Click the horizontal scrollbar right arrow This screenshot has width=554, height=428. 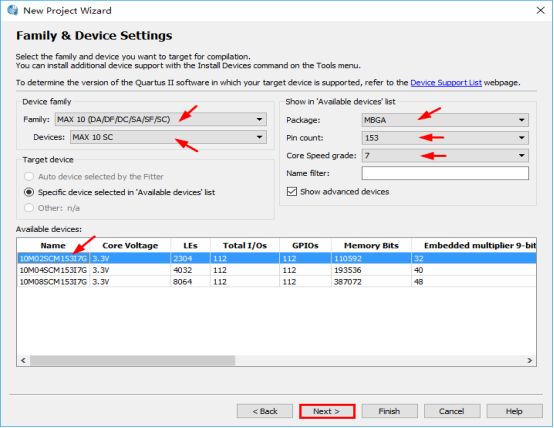click(x=529, y=360)
